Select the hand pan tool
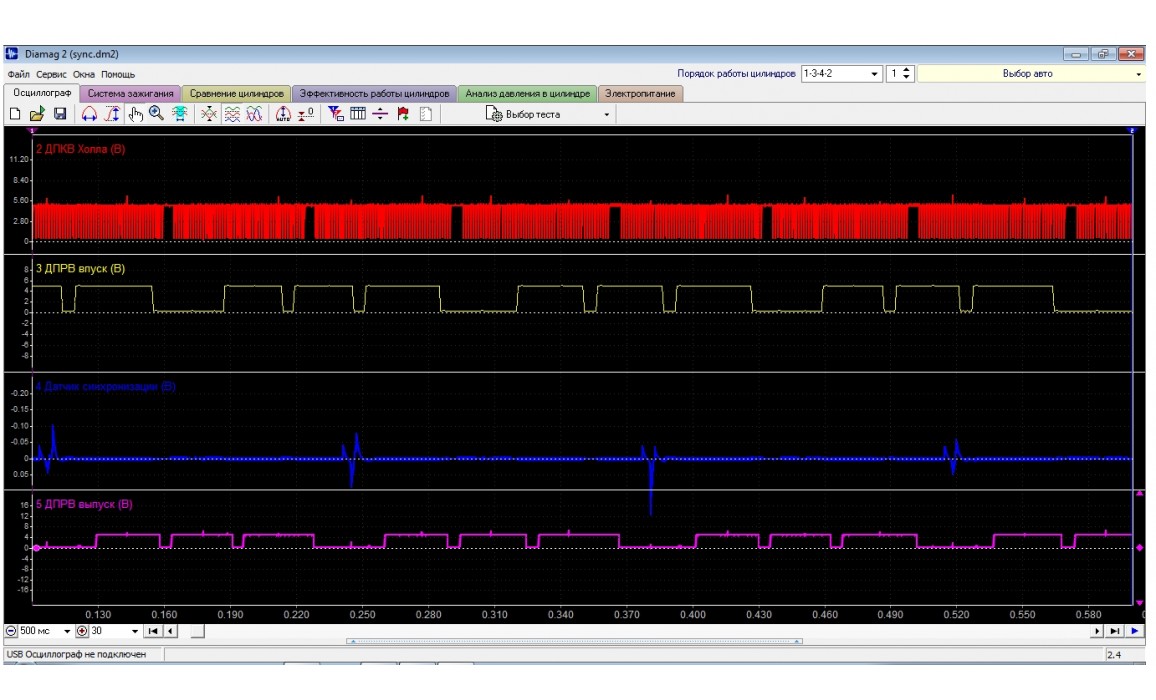 click(135, 115)
